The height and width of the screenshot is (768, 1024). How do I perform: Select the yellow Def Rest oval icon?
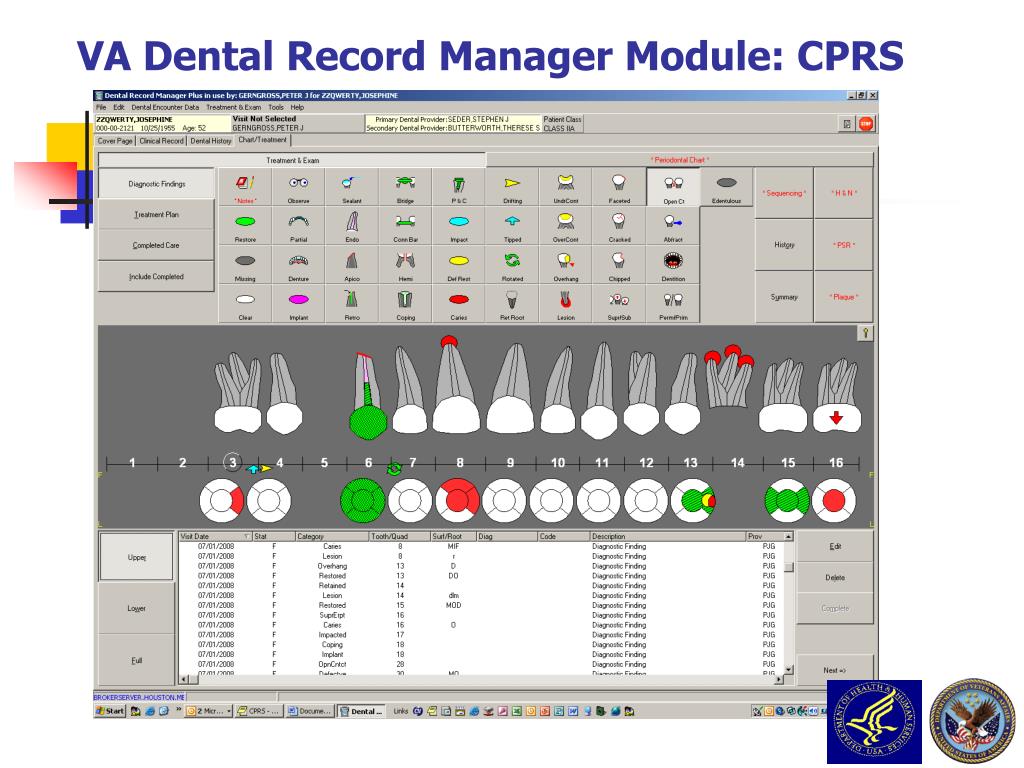pyautogui.click(x=459, y=265)
